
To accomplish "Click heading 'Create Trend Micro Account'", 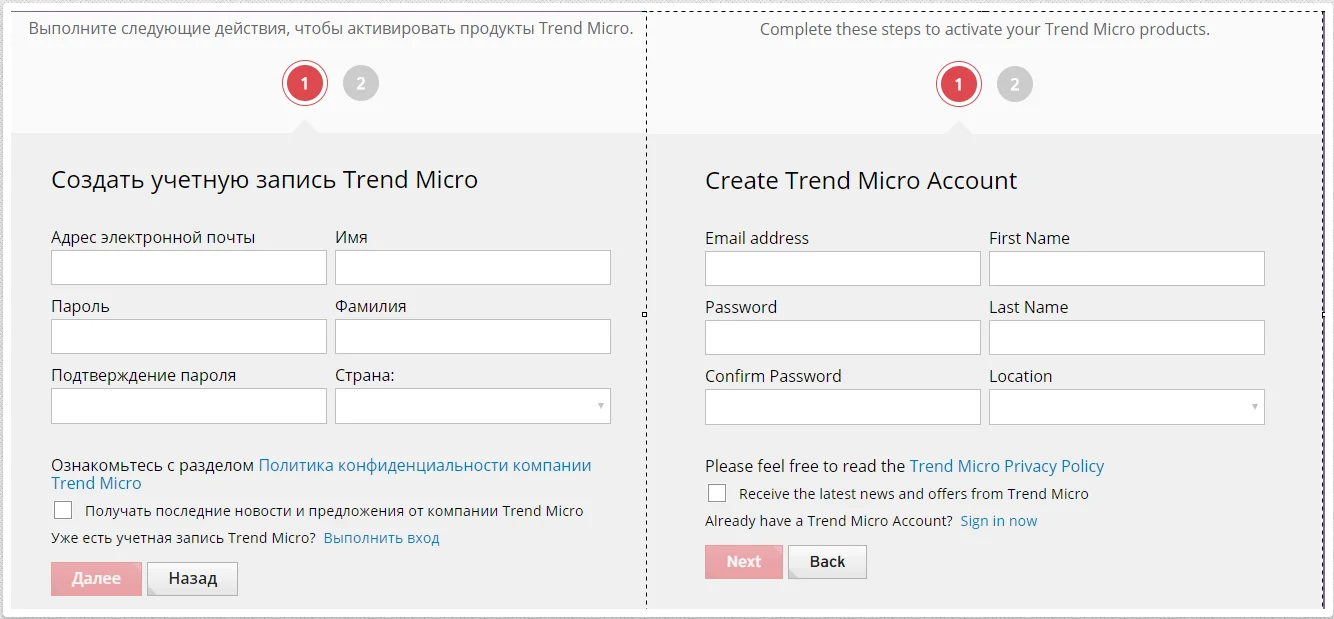I will coord(861,181).
